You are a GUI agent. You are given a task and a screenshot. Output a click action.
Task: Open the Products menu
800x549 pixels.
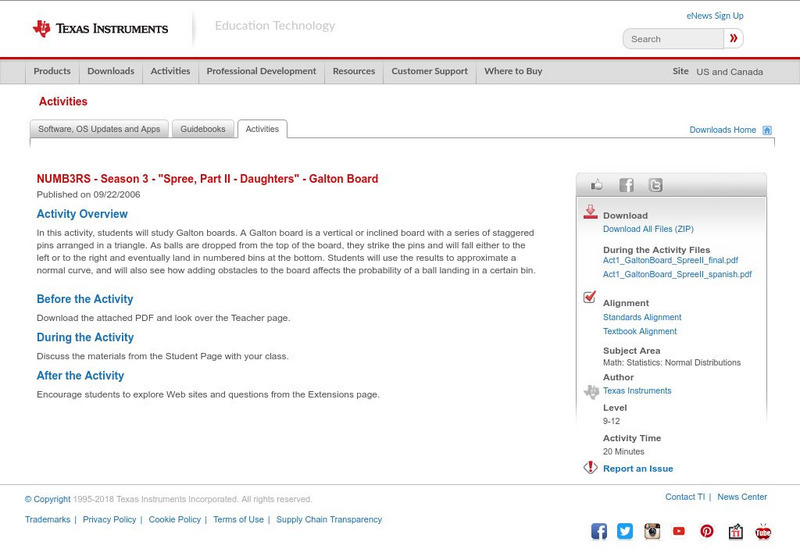pos(52,71)
